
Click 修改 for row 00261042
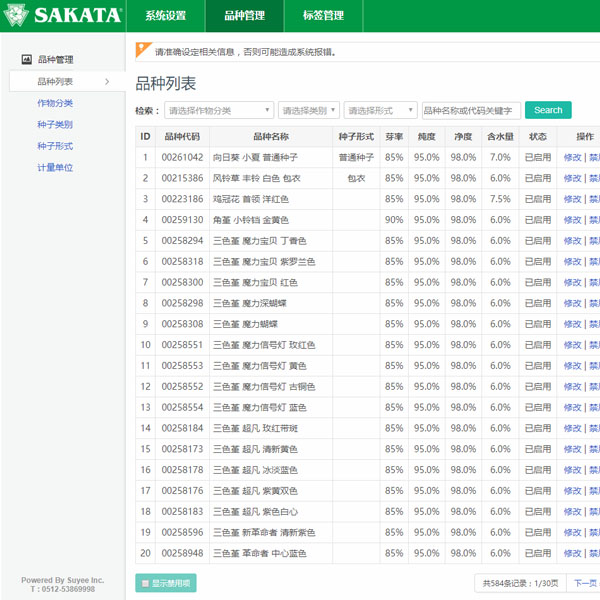(572, 157)
